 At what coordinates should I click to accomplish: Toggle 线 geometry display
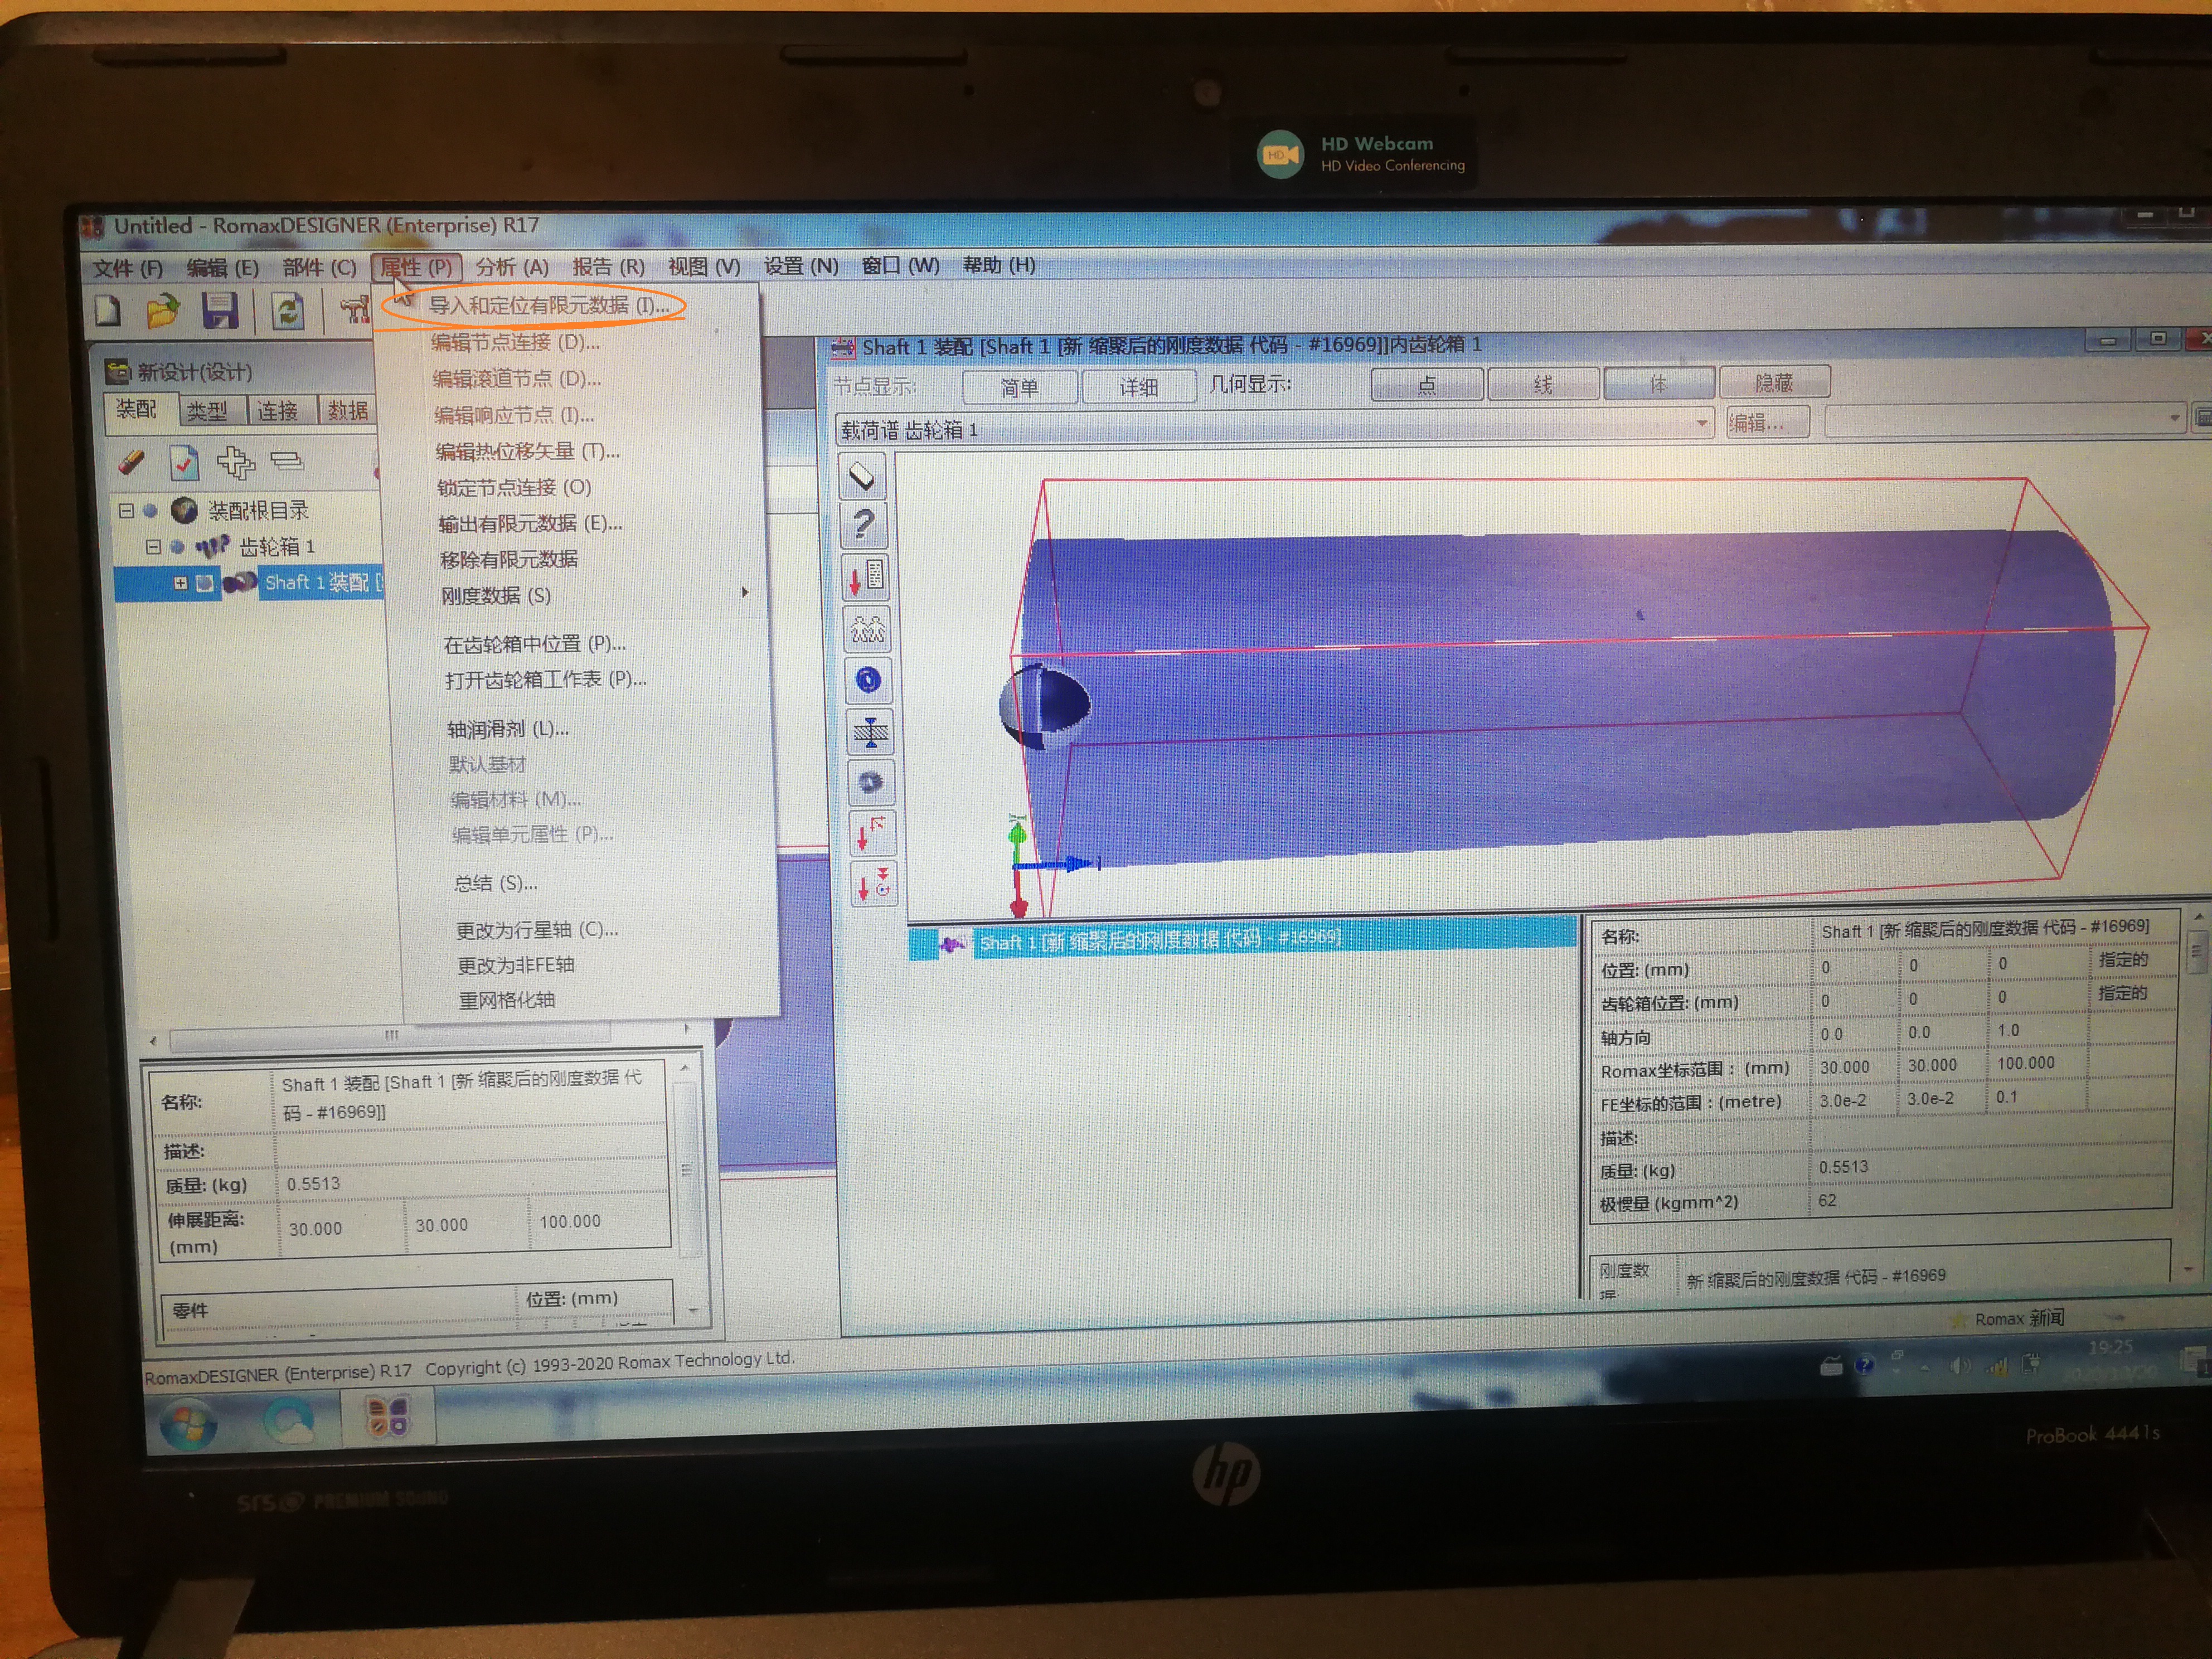1543,384
